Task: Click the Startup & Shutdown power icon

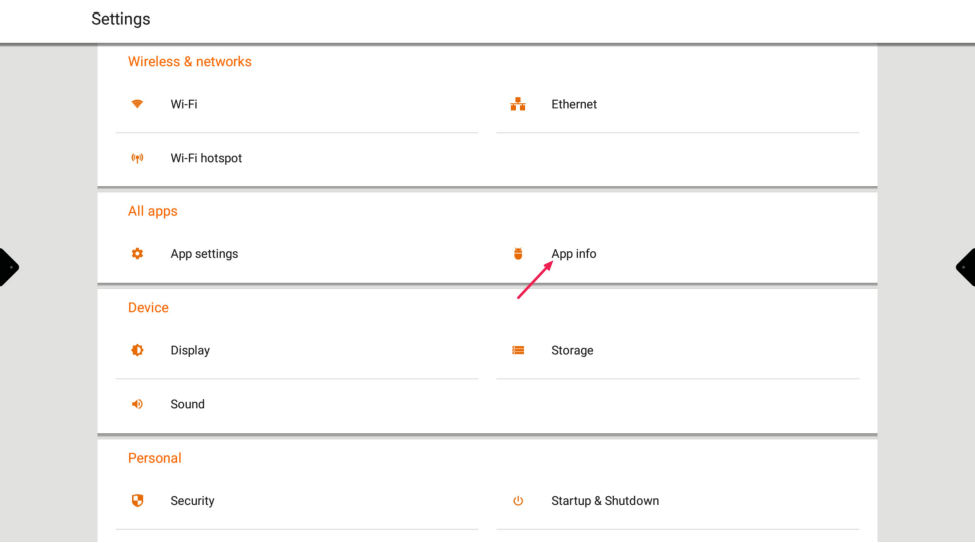Action: 518,501
